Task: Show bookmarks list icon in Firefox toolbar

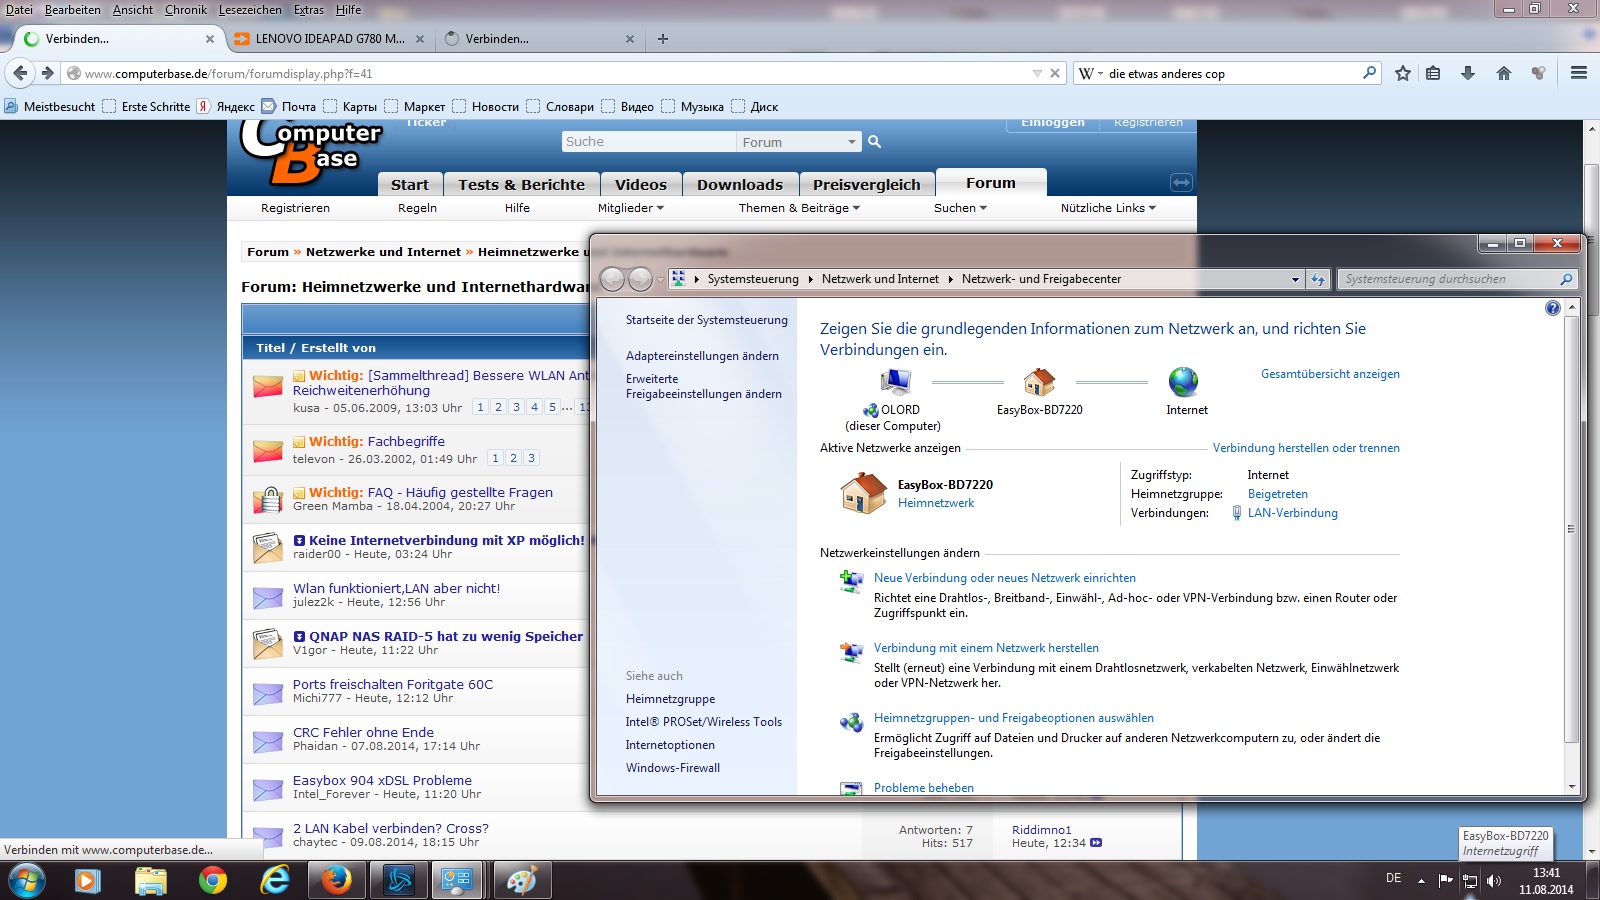Action: [1433, 73]
